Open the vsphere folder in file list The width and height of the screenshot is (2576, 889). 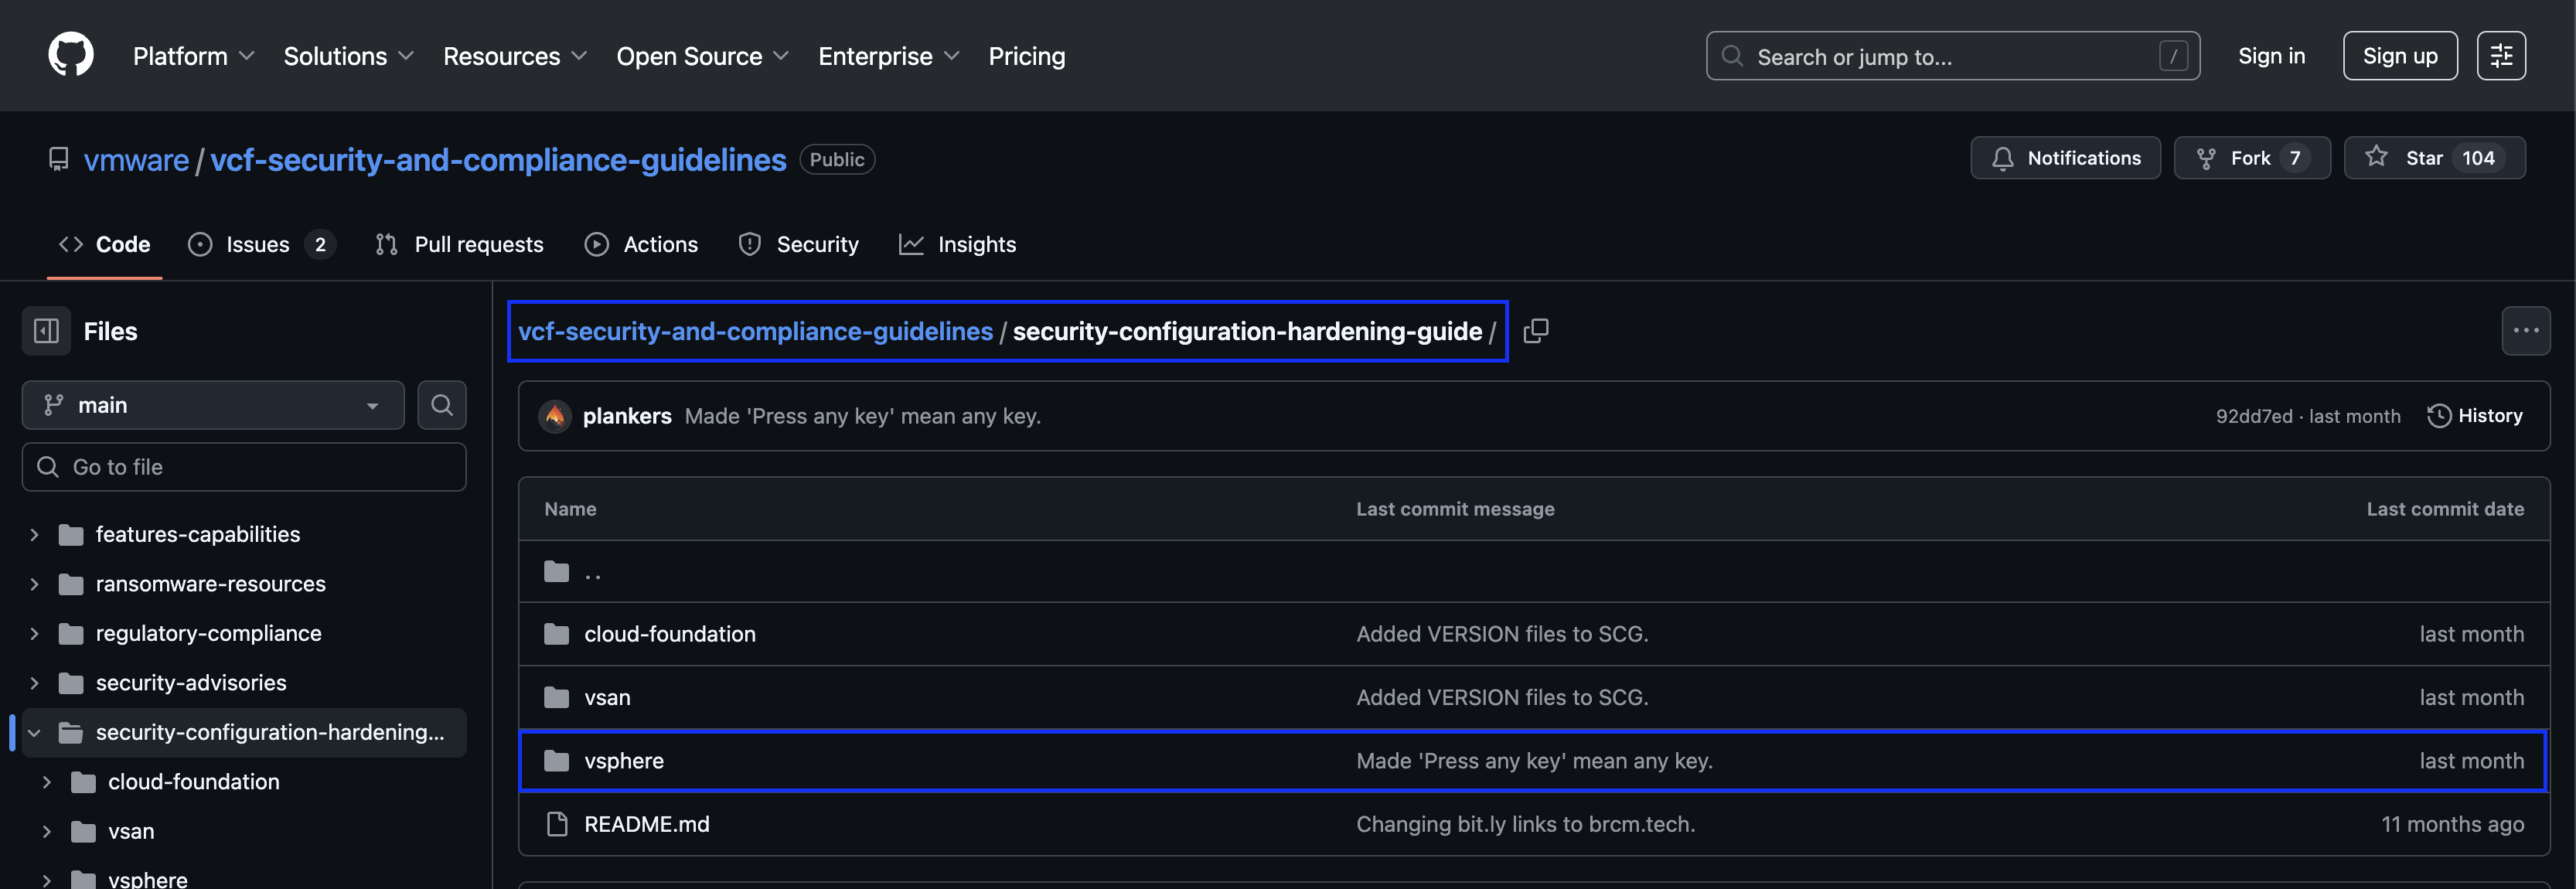623,761
